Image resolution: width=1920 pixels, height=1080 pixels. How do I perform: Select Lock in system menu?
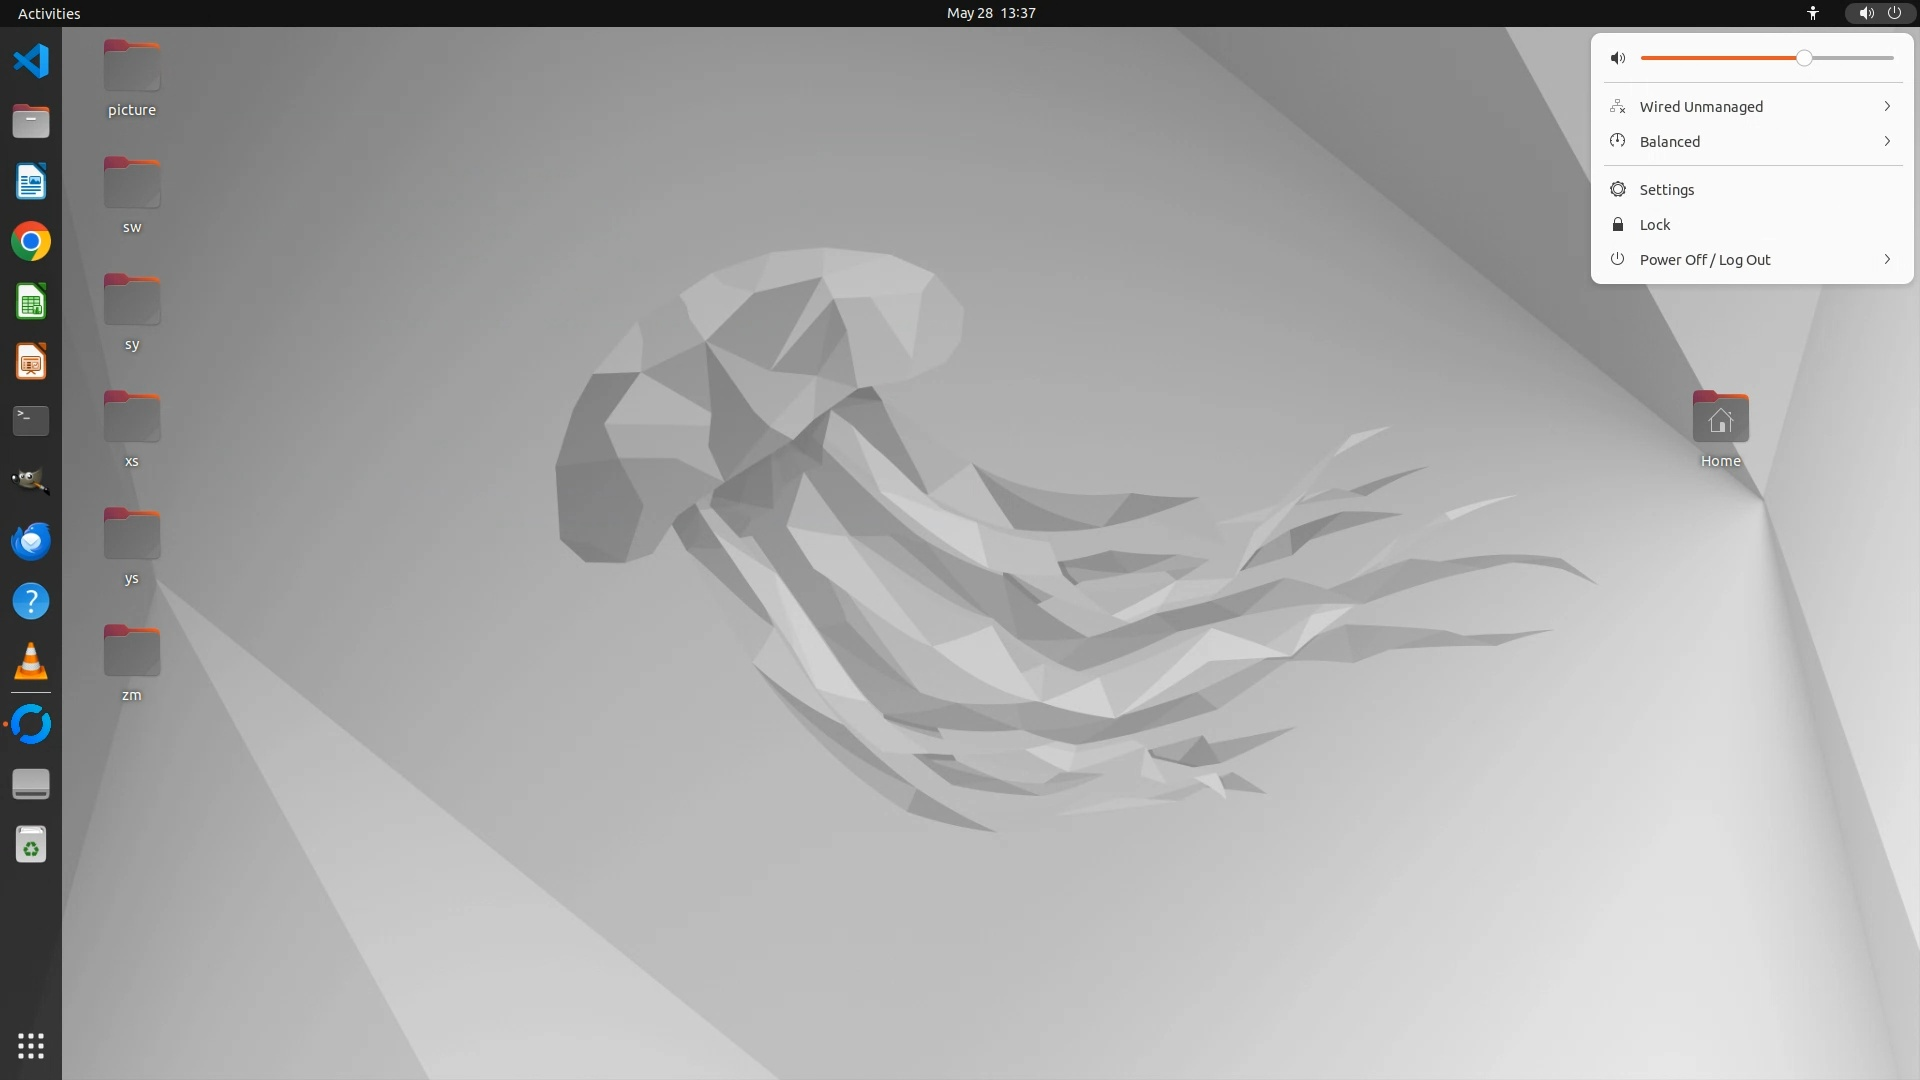(1654, 225)
